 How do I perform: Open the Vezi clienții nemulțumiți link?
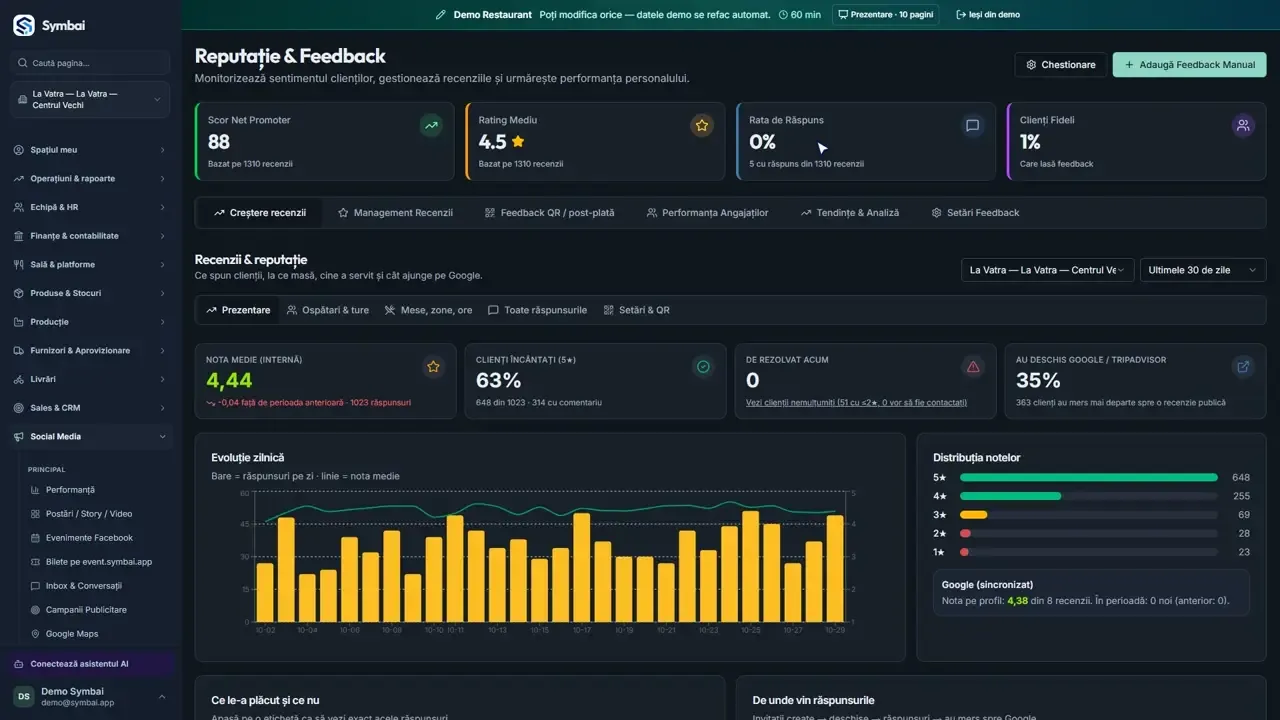tap(856, 403)
